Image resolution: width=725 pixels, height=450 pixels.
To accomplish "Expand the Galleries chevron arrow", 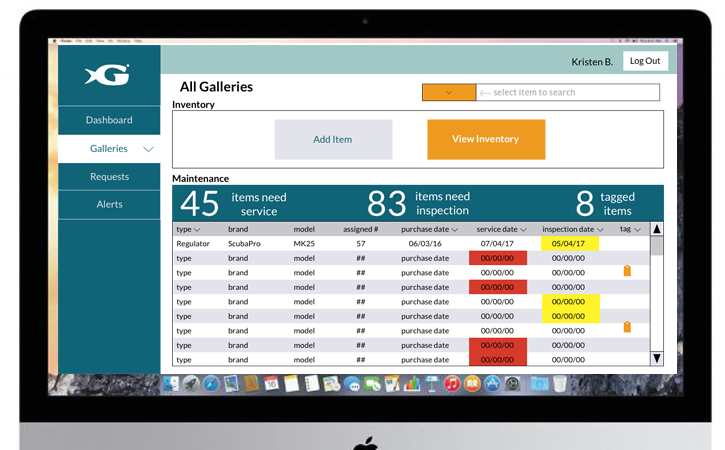I will coord(148,149).
